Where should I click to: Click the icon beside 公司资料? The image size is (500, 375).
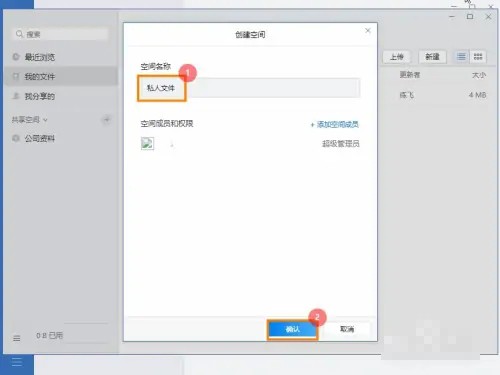(16, 138)
